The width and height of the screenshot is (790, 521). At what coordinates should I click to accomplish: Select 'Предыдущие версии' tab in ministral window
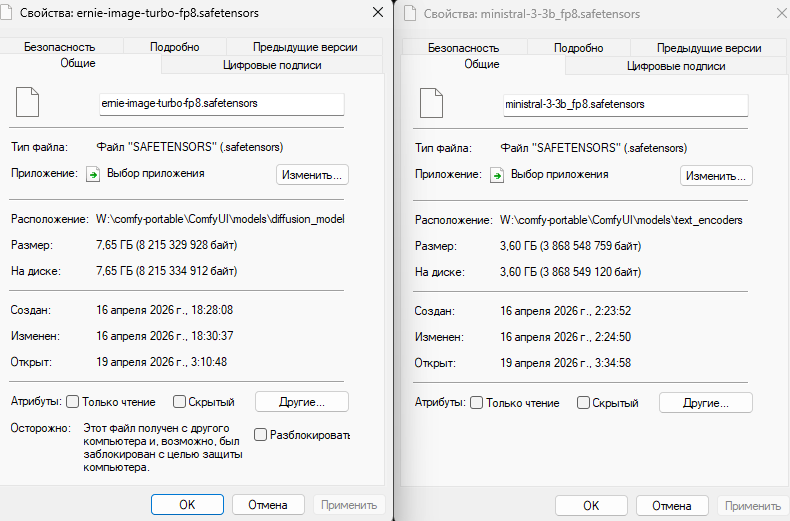point(709,48)
